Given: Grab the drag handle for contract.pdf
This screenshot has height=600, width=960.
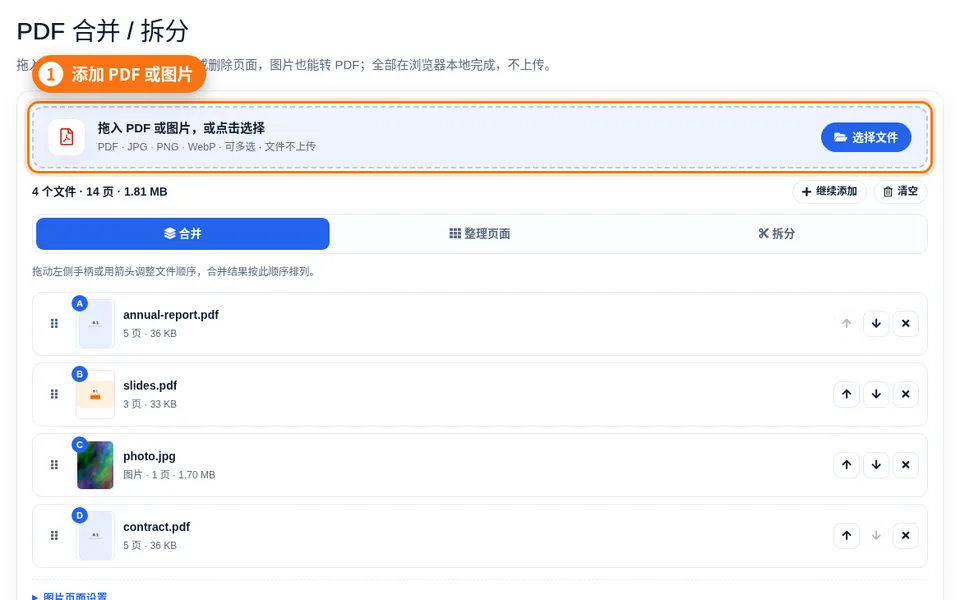Looking at the screenshot, I should (54, 536).
